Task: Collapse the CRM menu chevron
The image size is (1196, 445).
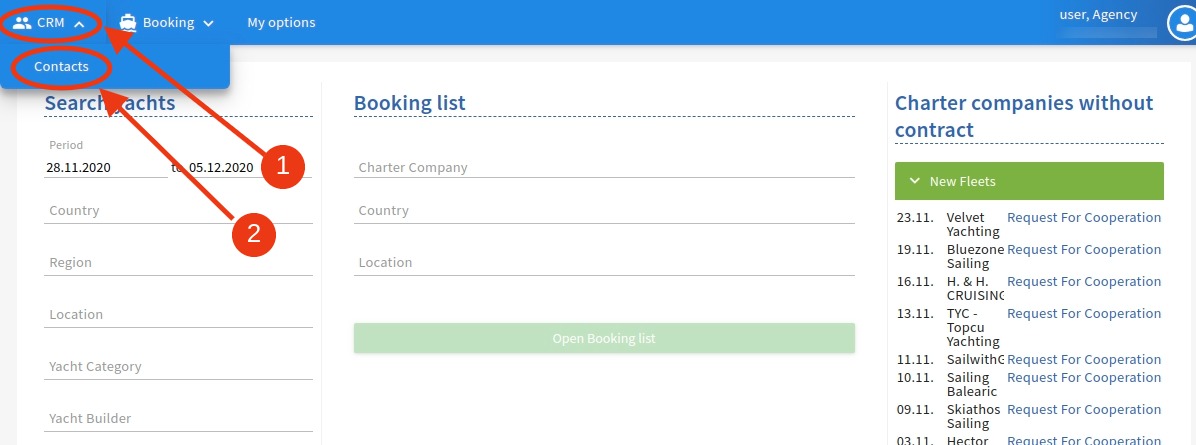Action: [x=79, y=24]
